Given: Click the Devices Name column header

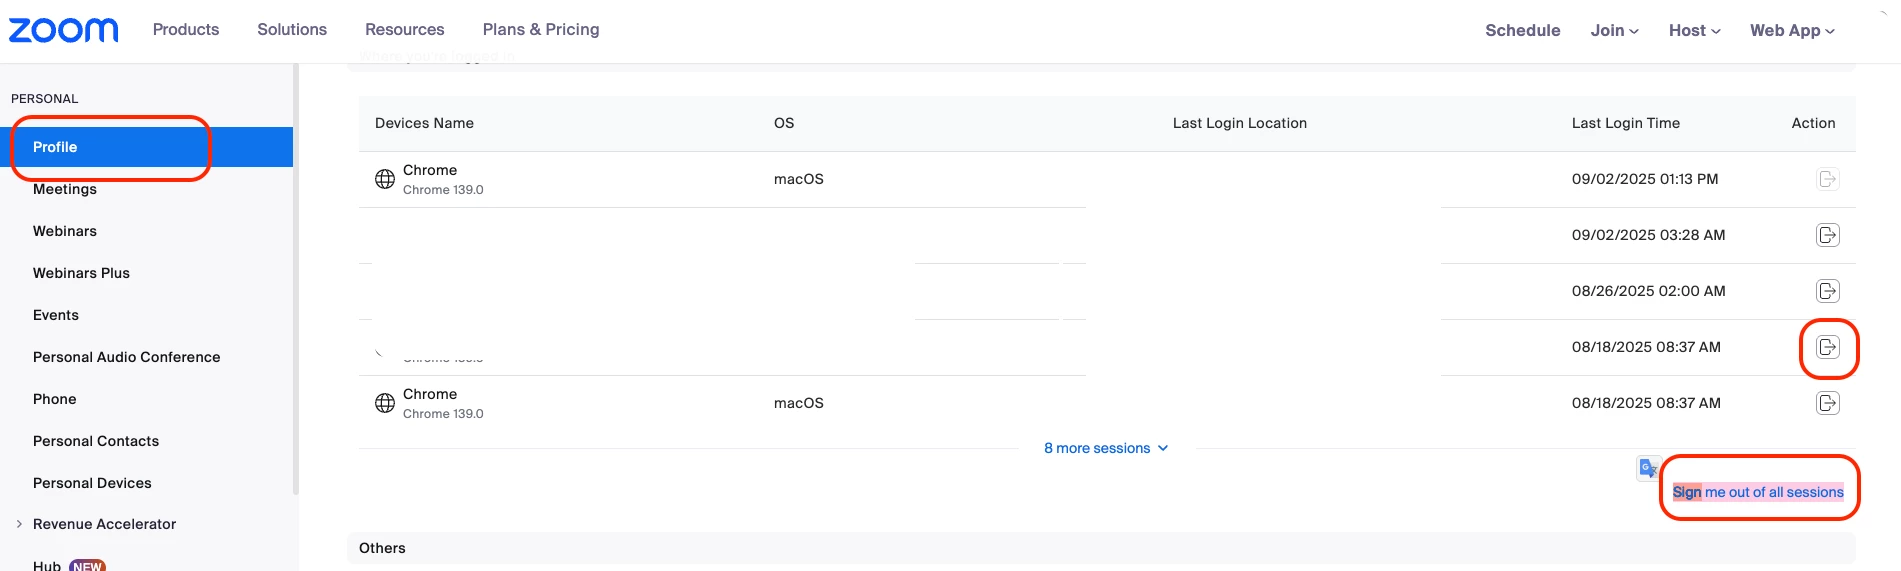Looking at the screenshot, I should coord(424,123).
